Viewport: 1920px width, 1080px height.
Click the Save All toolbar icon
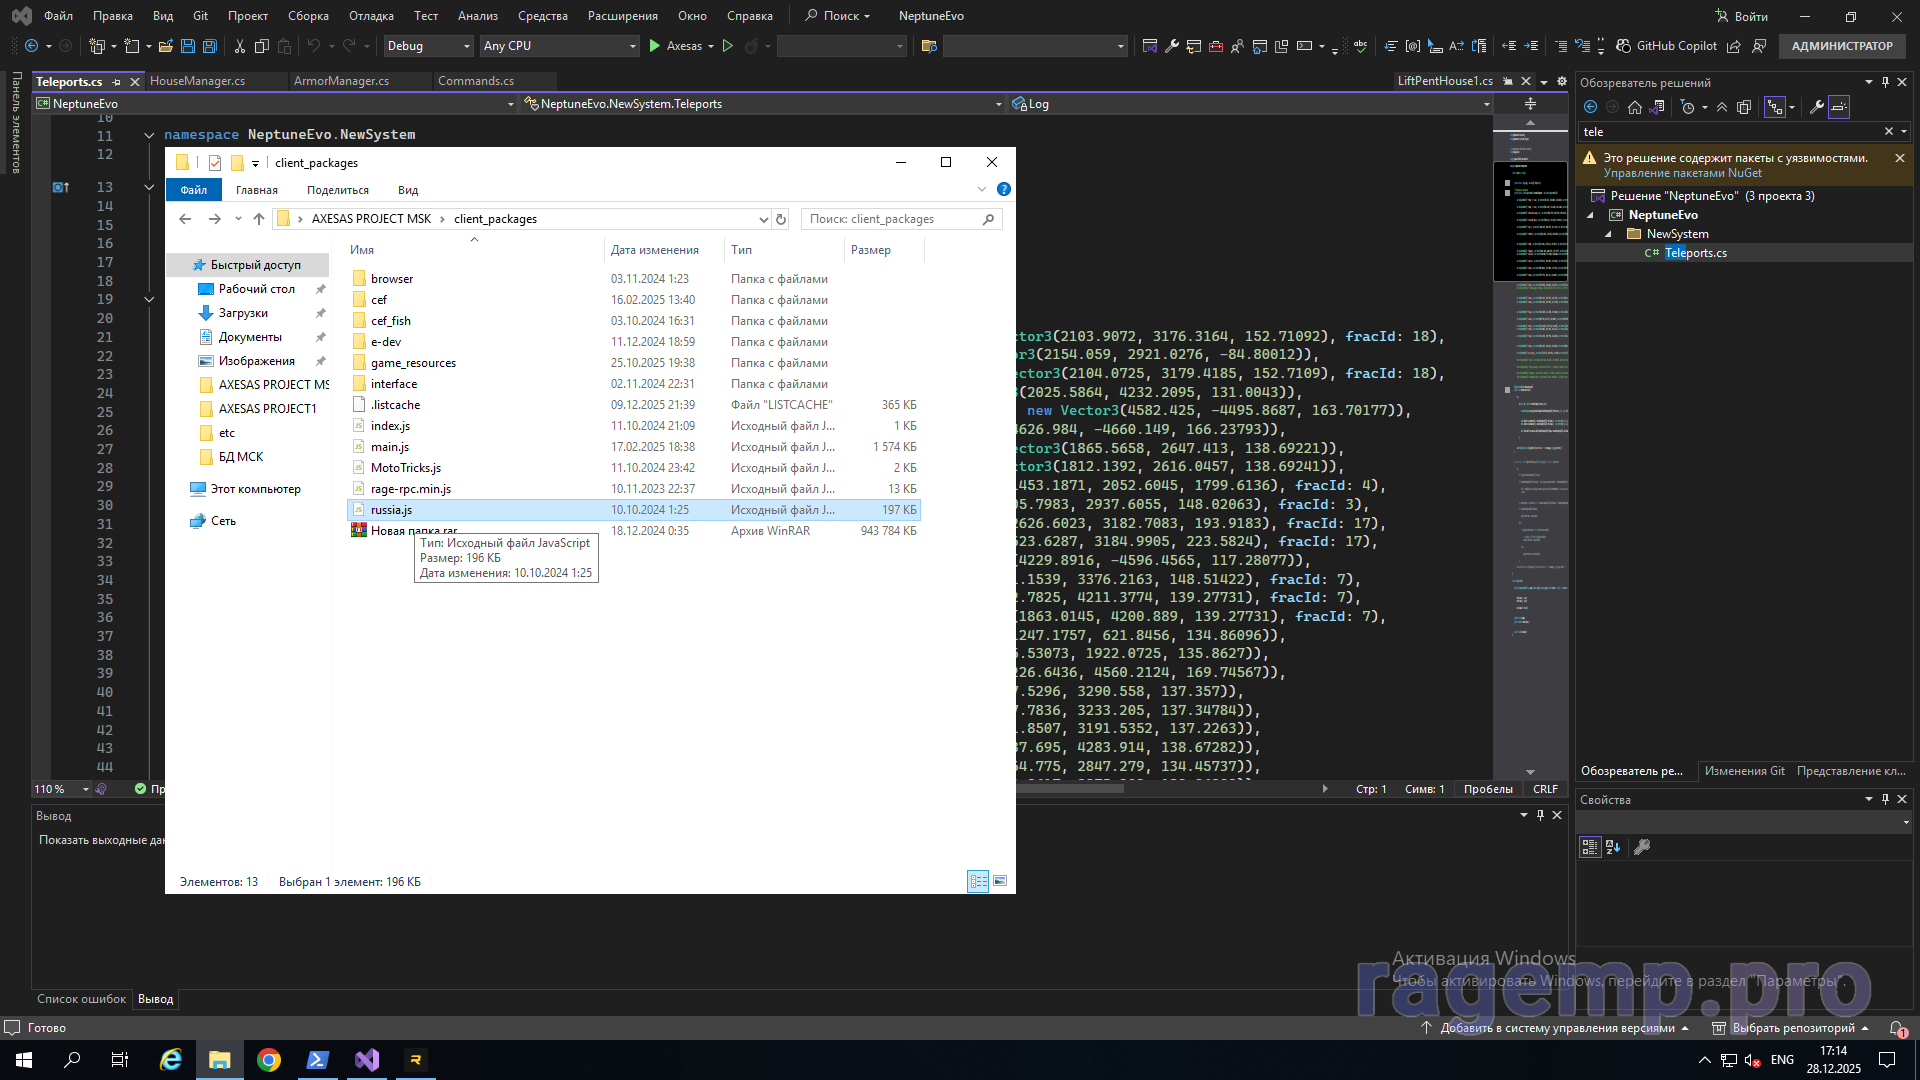pyautogui.click(x=209, y=46)
